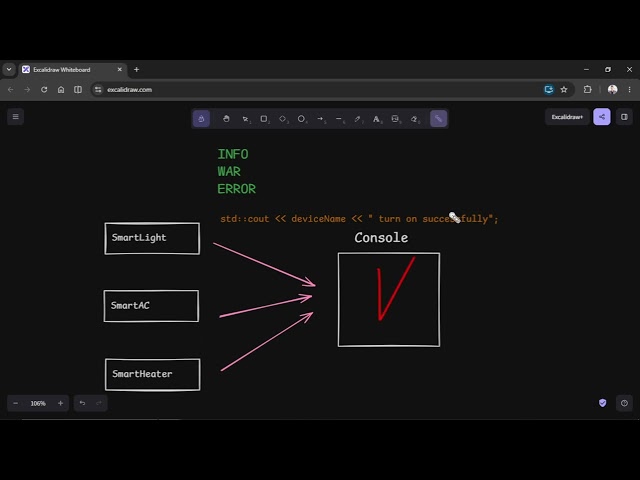Select the Insert image tool

pos(395,119)
